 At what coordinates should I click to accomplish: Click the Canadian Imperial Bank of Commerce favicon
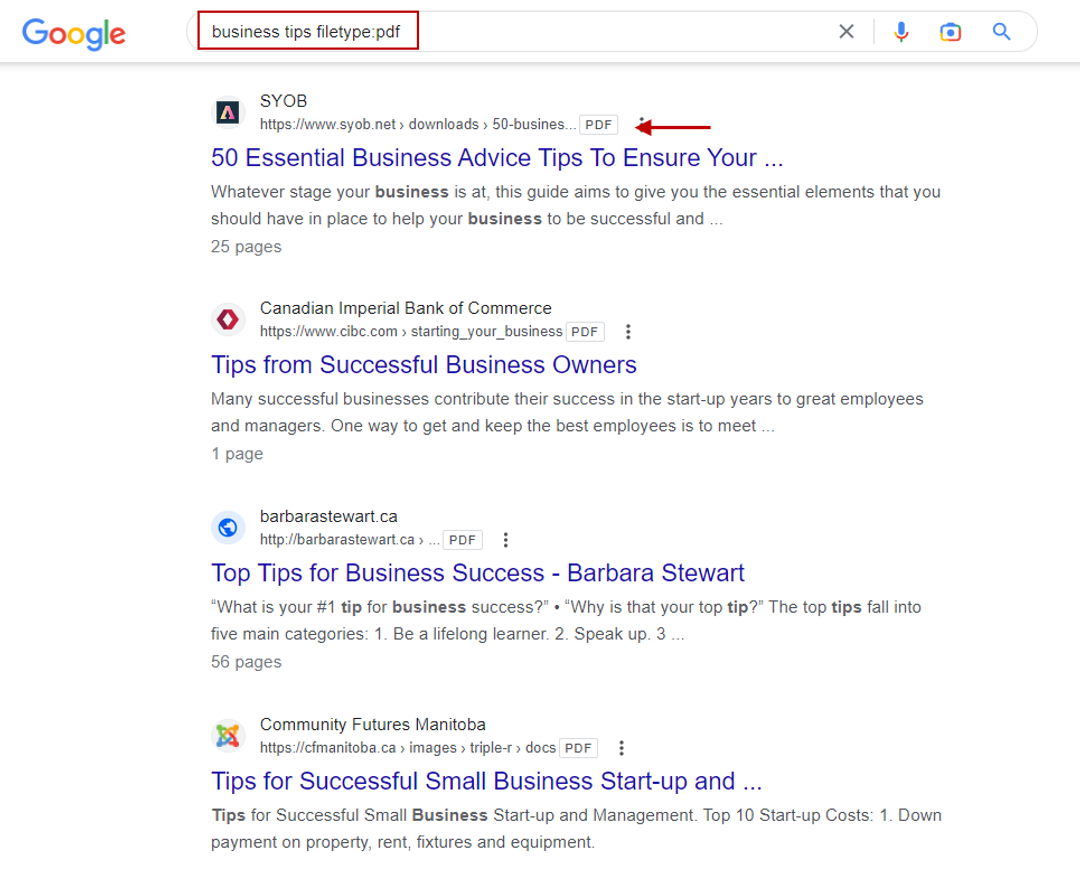click(x=228, y=319)
